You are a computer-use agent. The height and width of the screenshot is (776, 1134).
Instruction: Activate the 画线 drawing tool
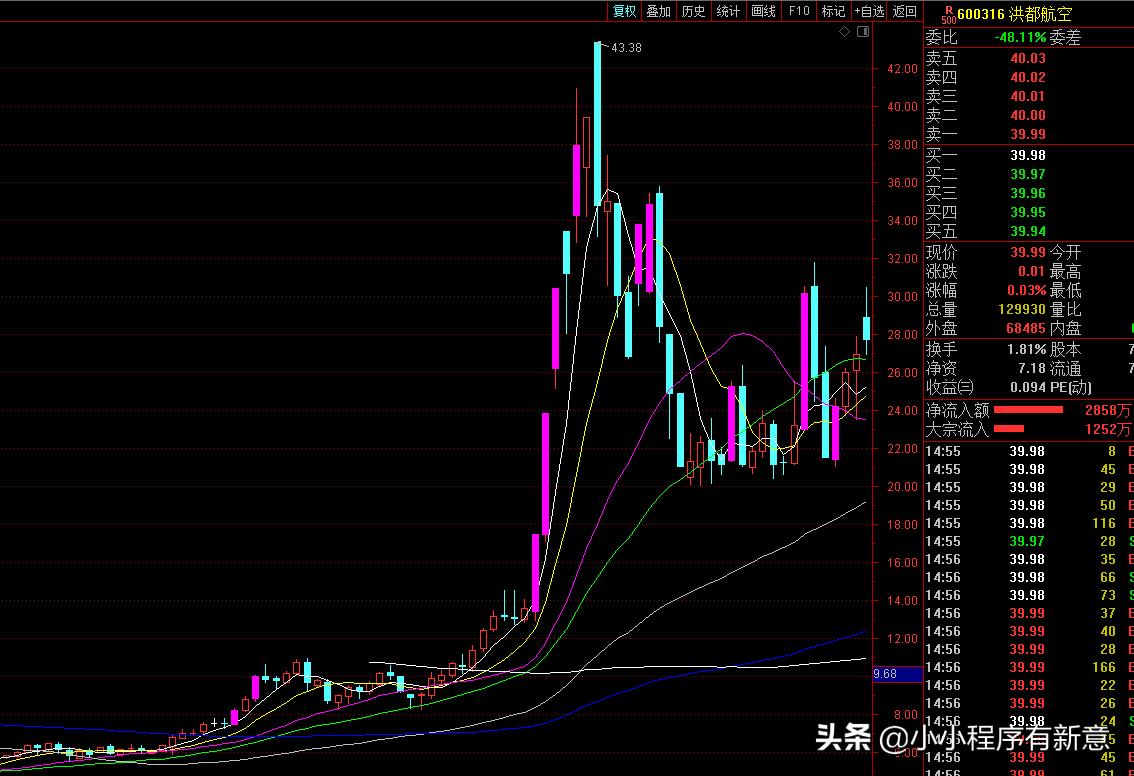763,11
